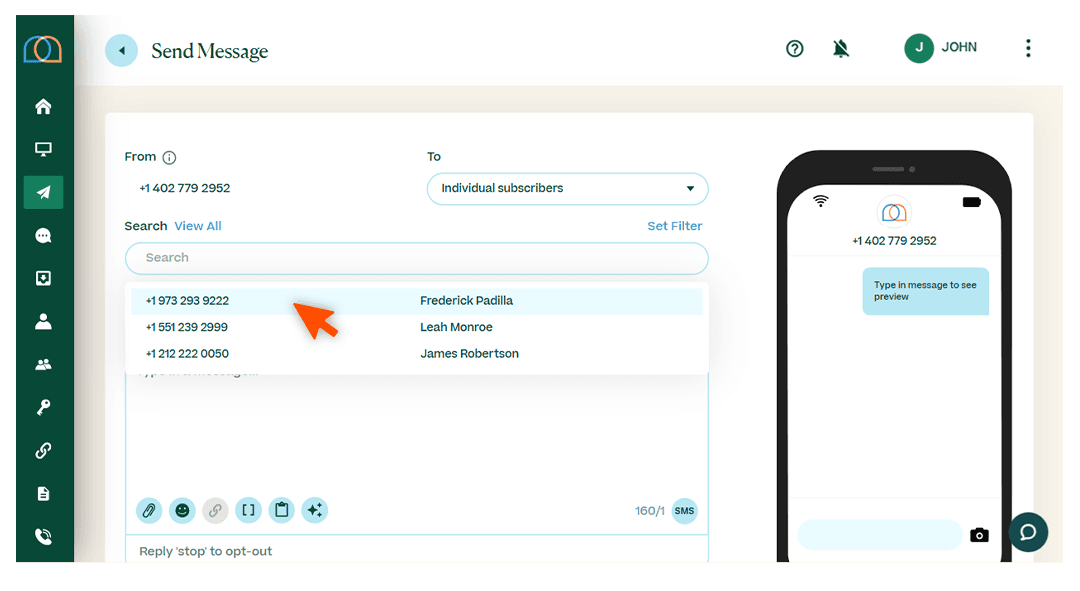Open templates with the clipboard icon
Screen dimensions: 1080x591
[x=282, y=510]
